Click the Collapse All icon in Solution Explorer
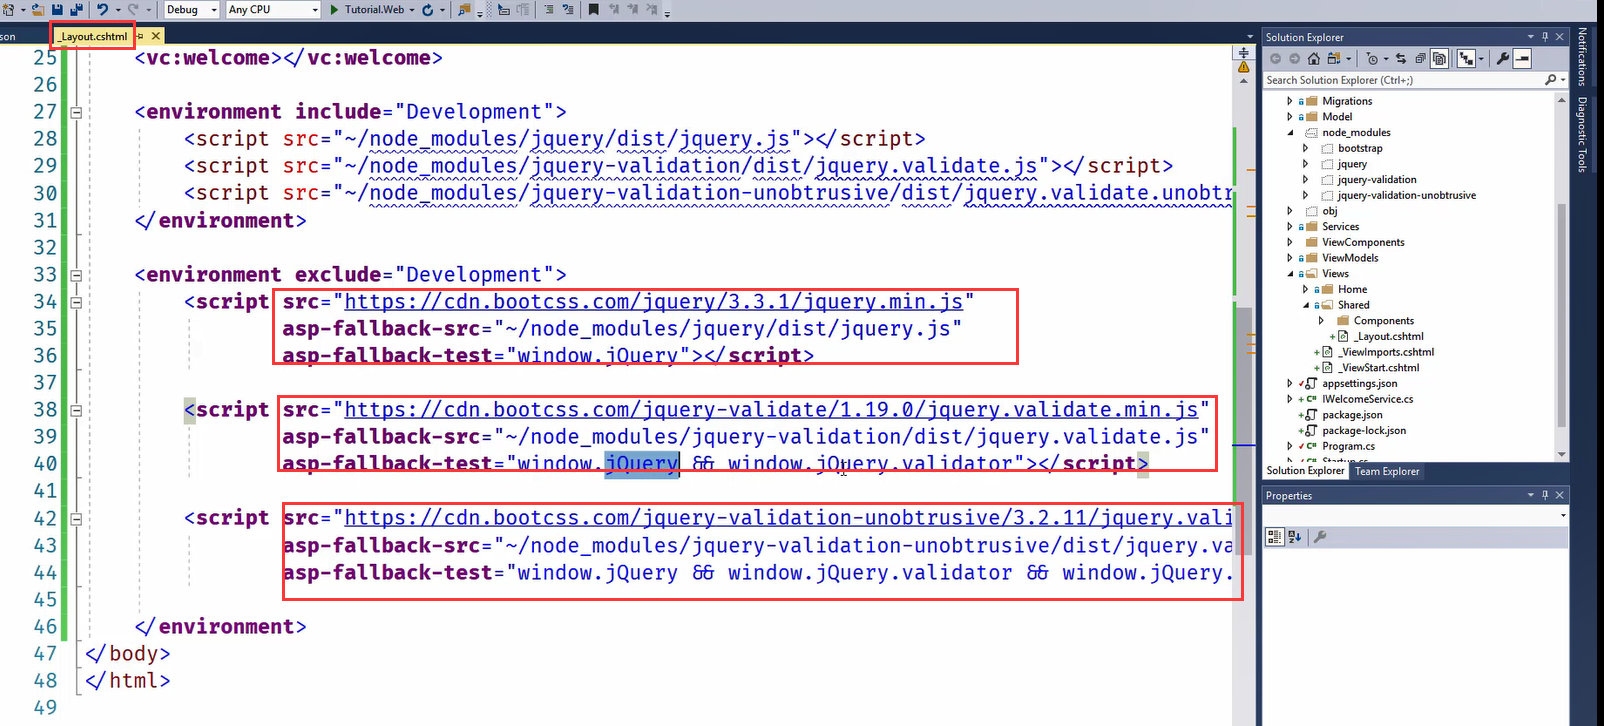 [x=1420, y=59]
